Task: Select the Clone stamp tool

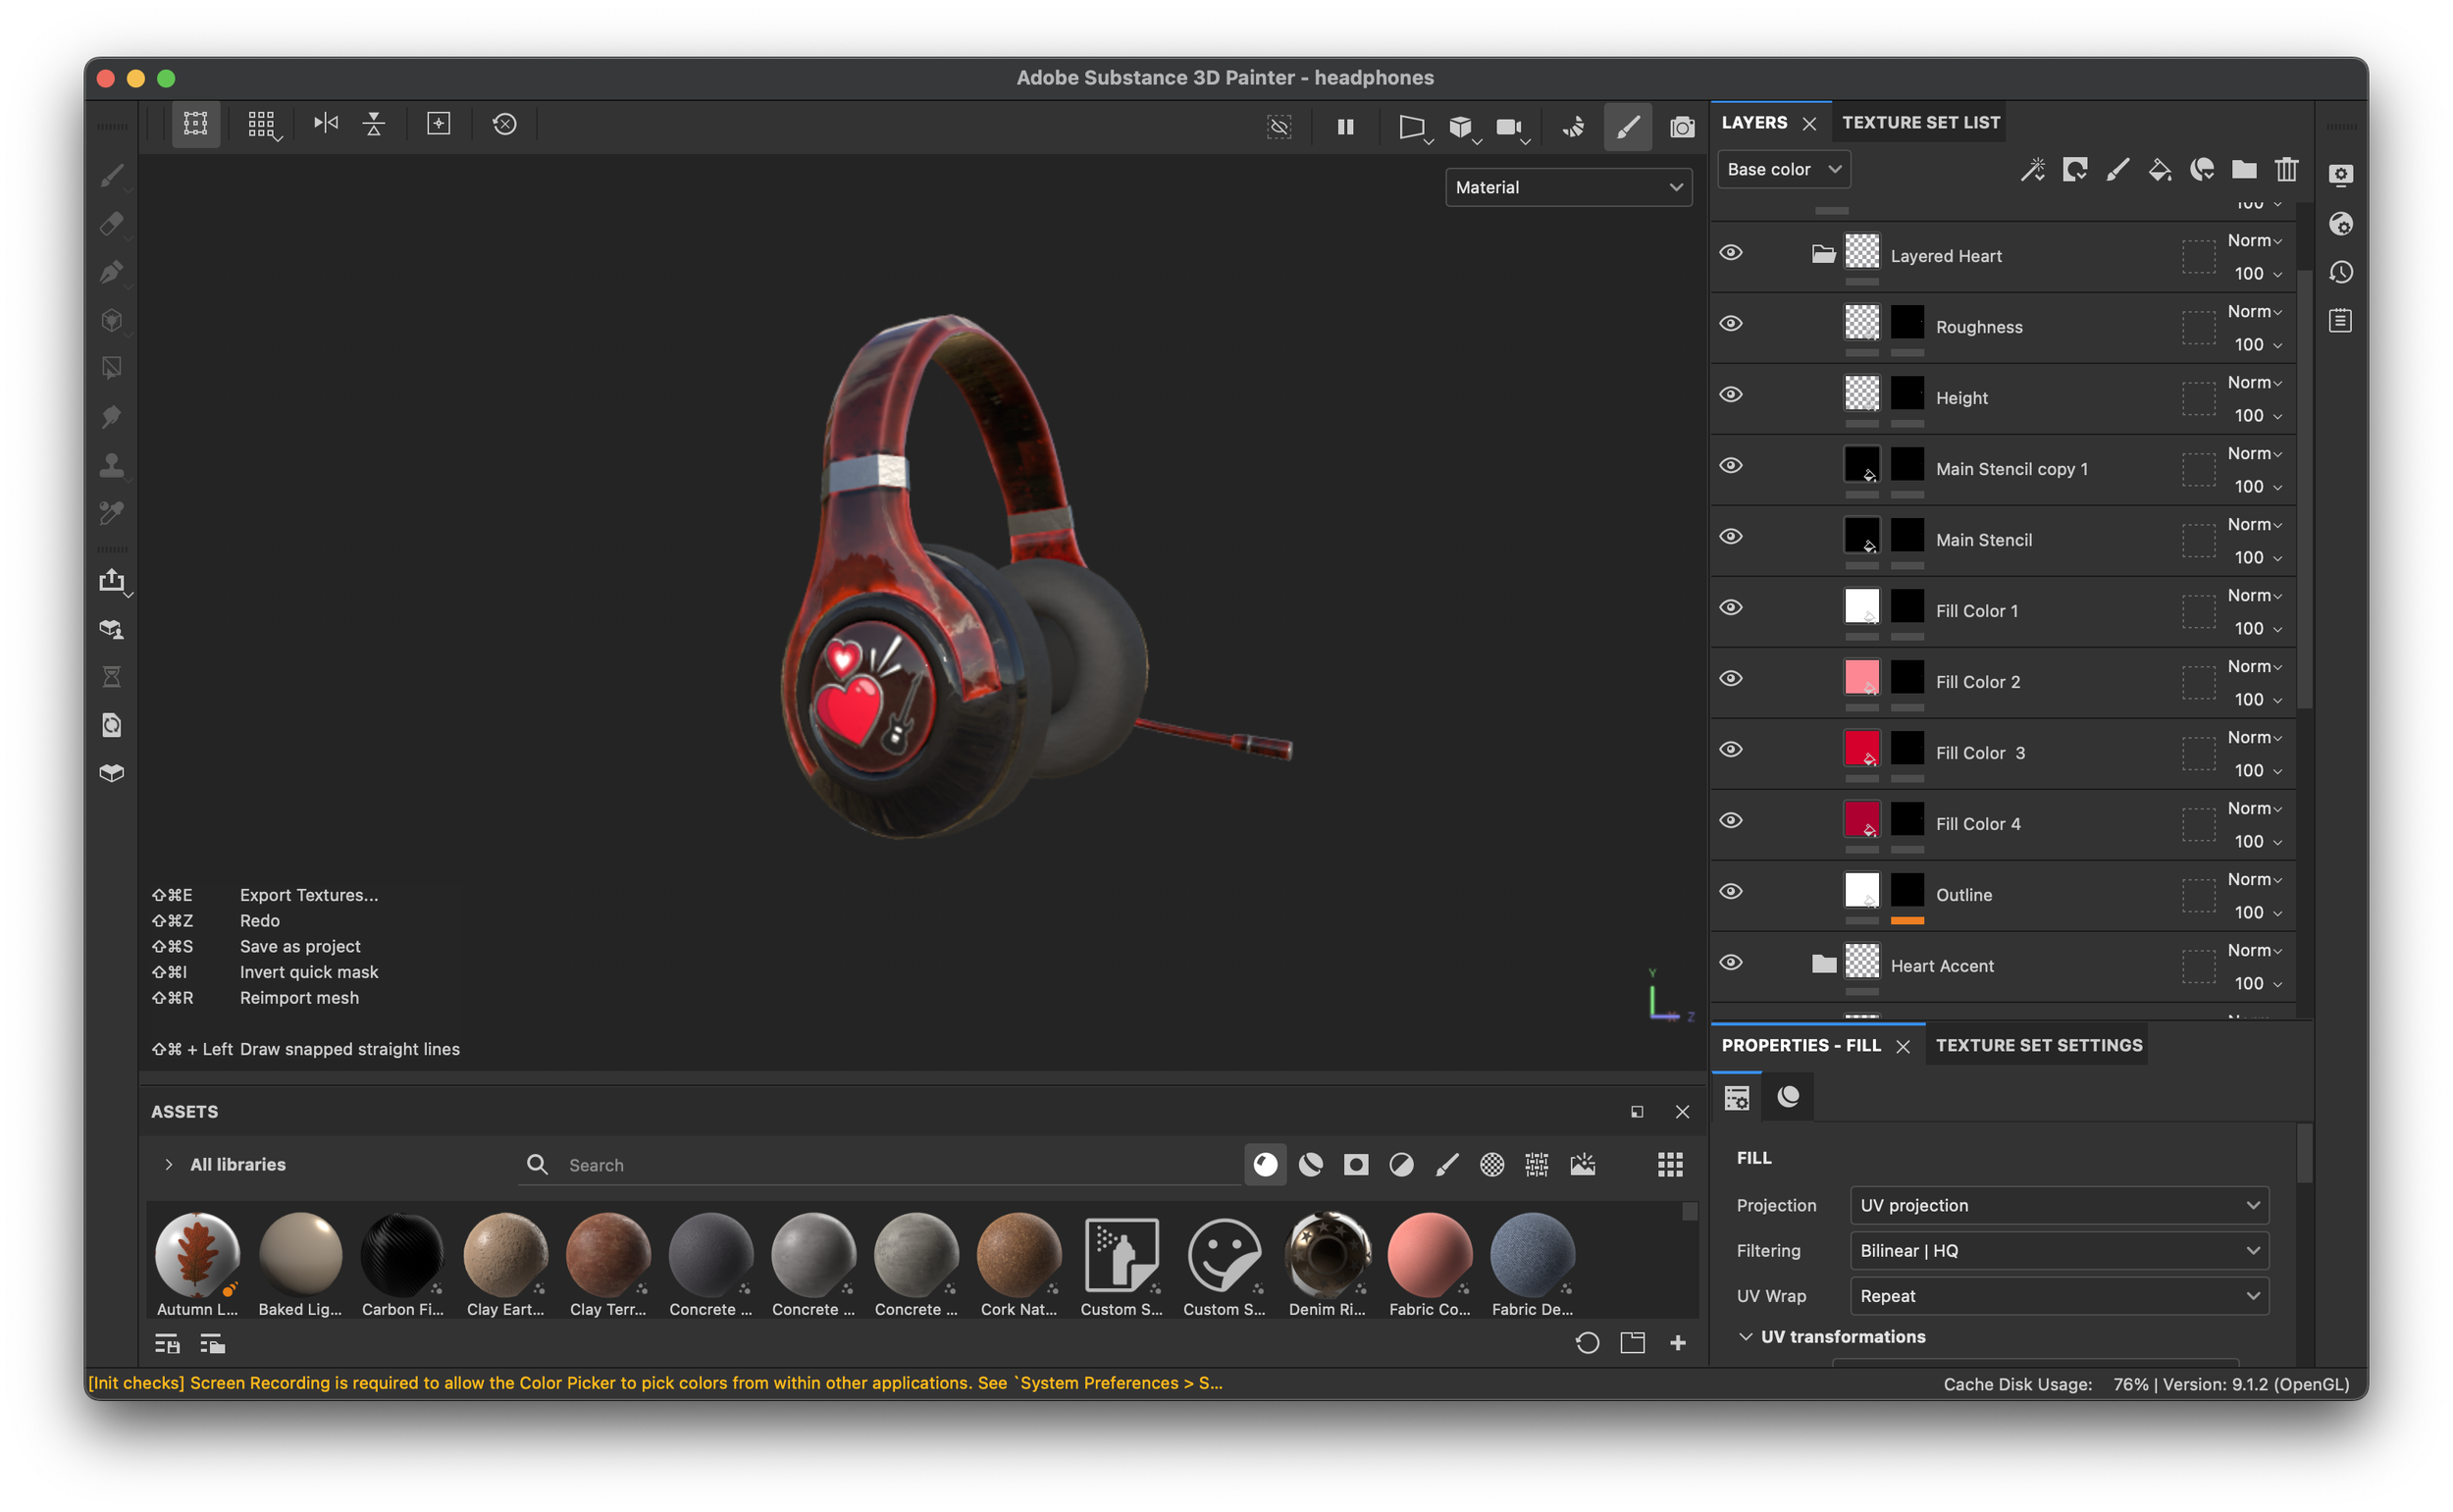Action: point(112,465)
